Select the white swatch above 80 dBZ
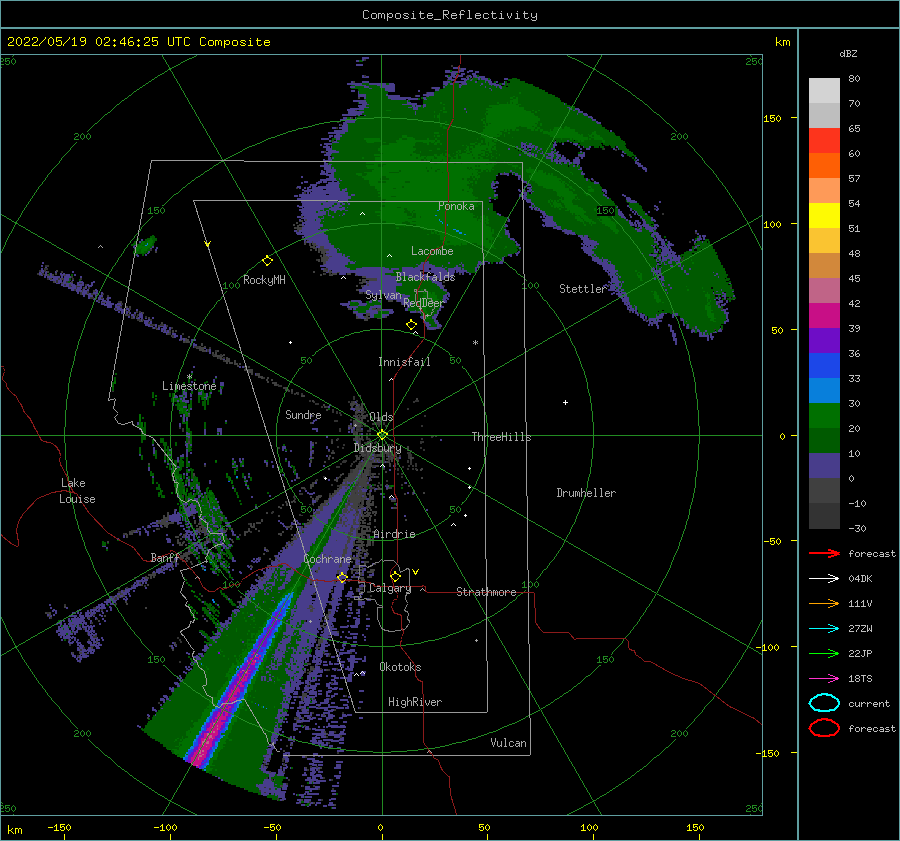 pos(824,90)
